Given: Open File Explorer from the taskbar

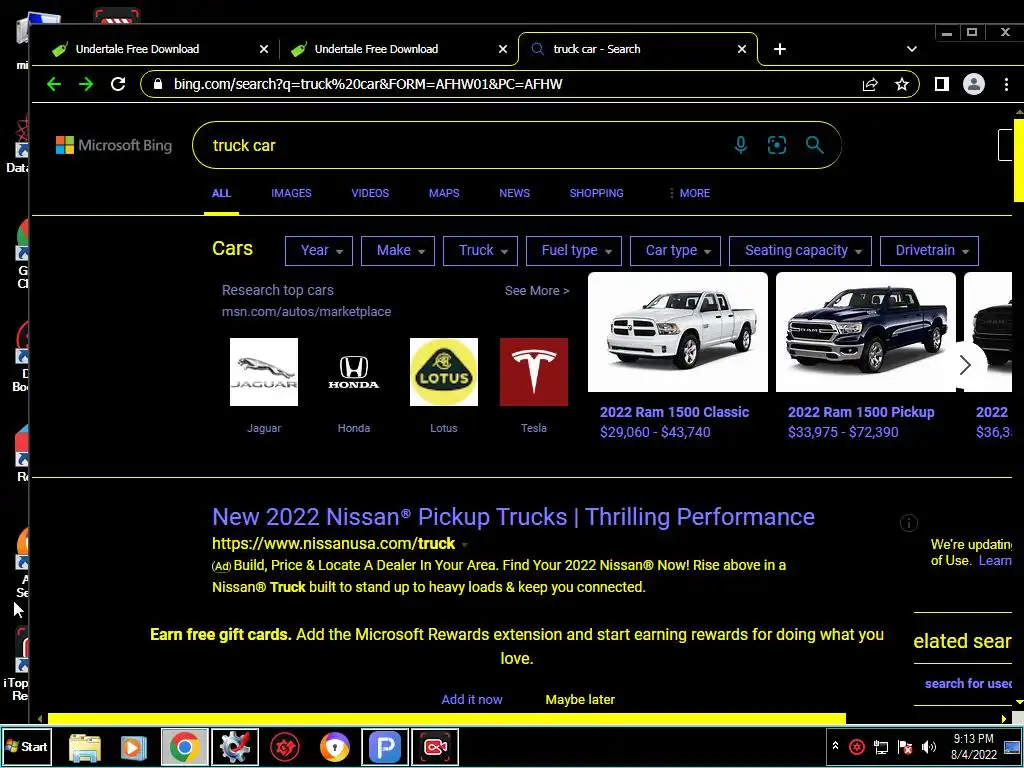Looking at the screenshot, I should pos(84,746).
